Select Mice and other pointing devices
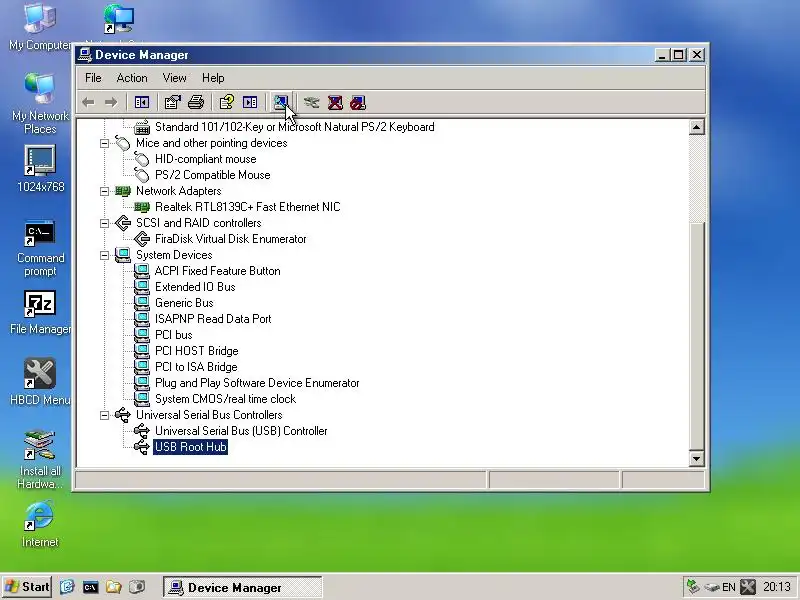The height and width of the screenshot is (600, 800). click(x=211, y=143)
